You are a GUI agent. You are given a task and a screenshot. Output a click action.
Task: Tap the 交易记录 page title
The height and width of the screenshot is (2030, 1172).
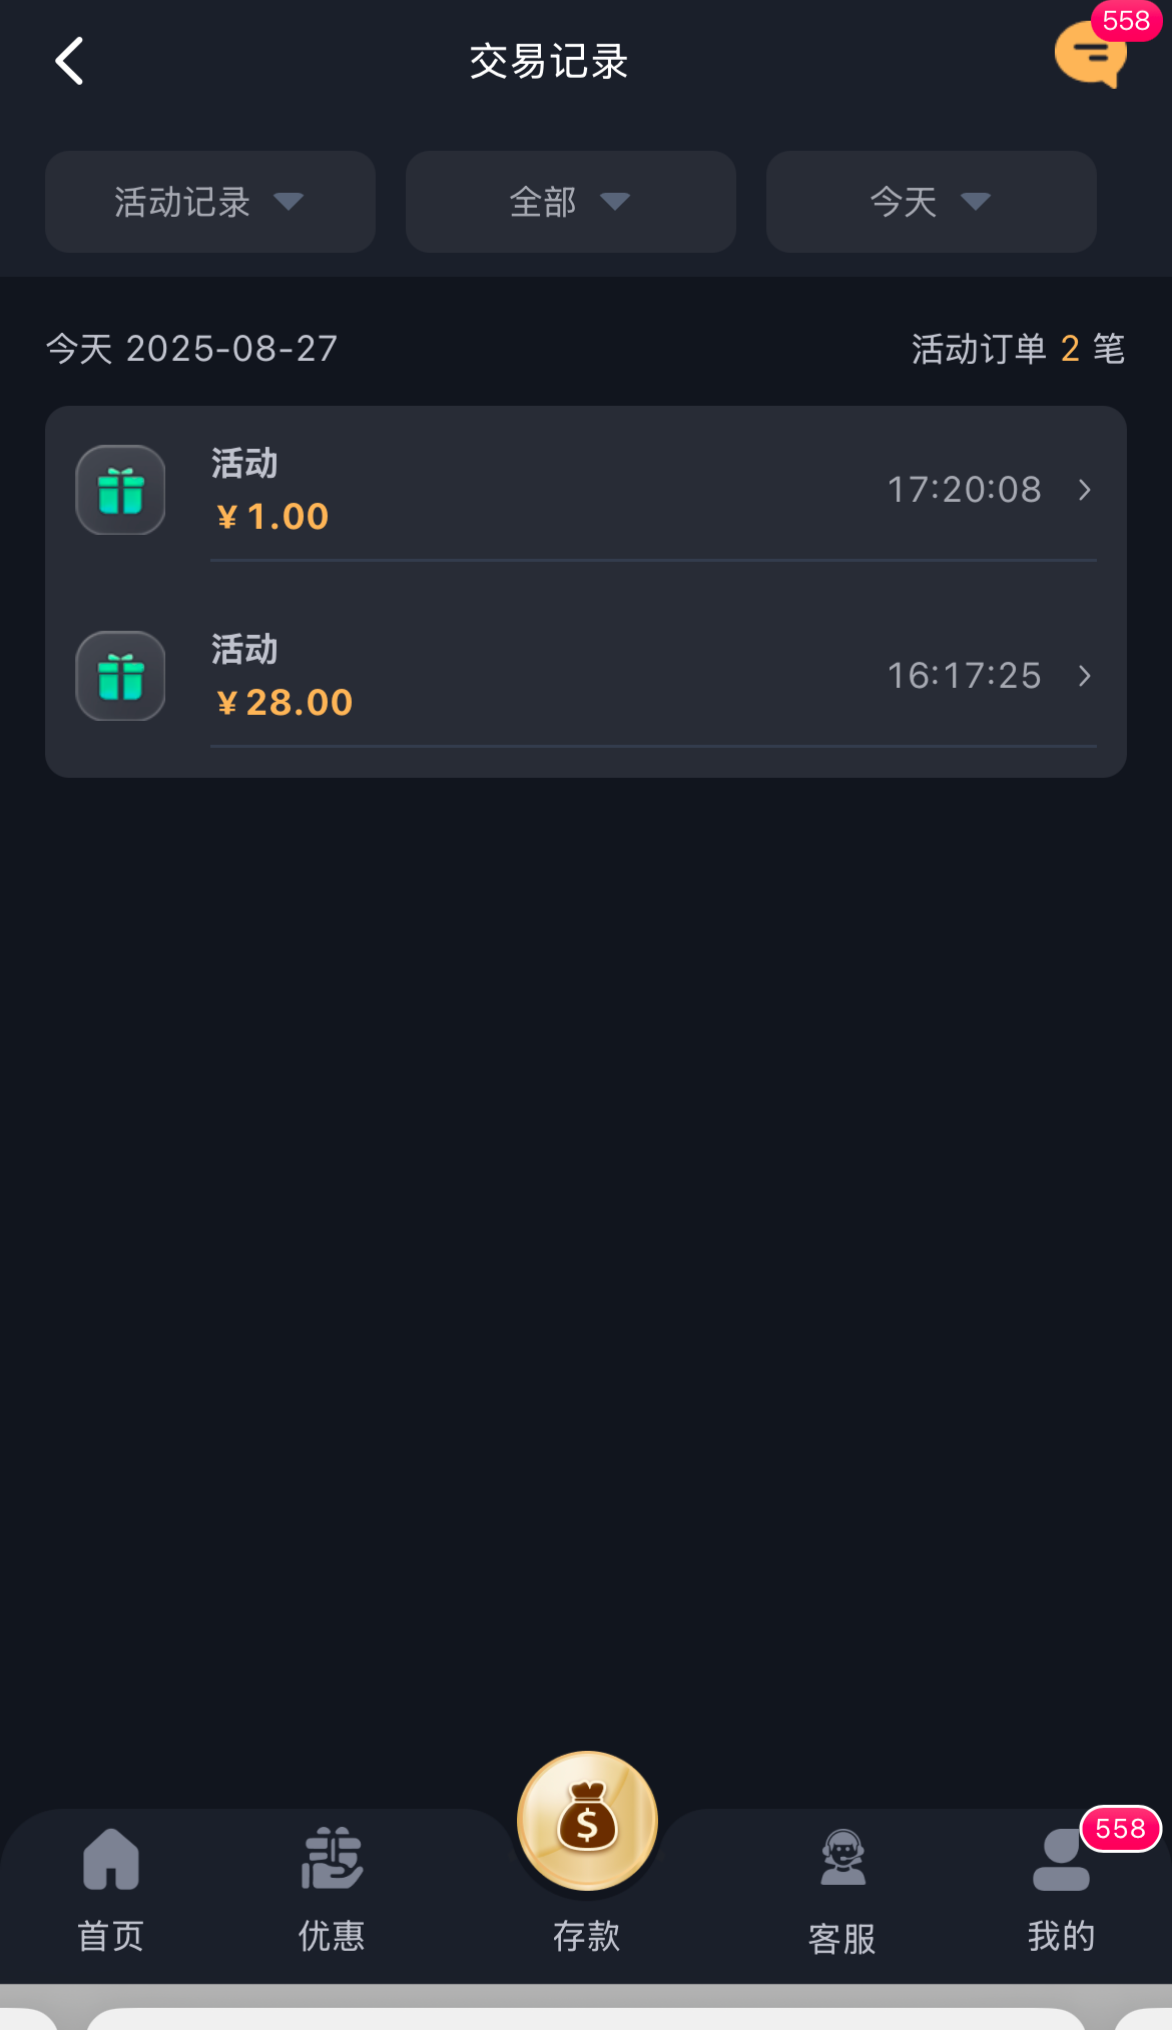548,61
